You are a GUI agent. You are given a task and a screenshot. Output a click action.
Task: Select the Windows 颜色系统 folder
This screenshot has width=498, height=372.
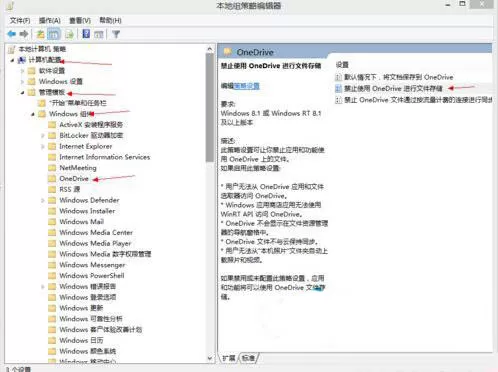pyautogui.click(x=87, y=351)
